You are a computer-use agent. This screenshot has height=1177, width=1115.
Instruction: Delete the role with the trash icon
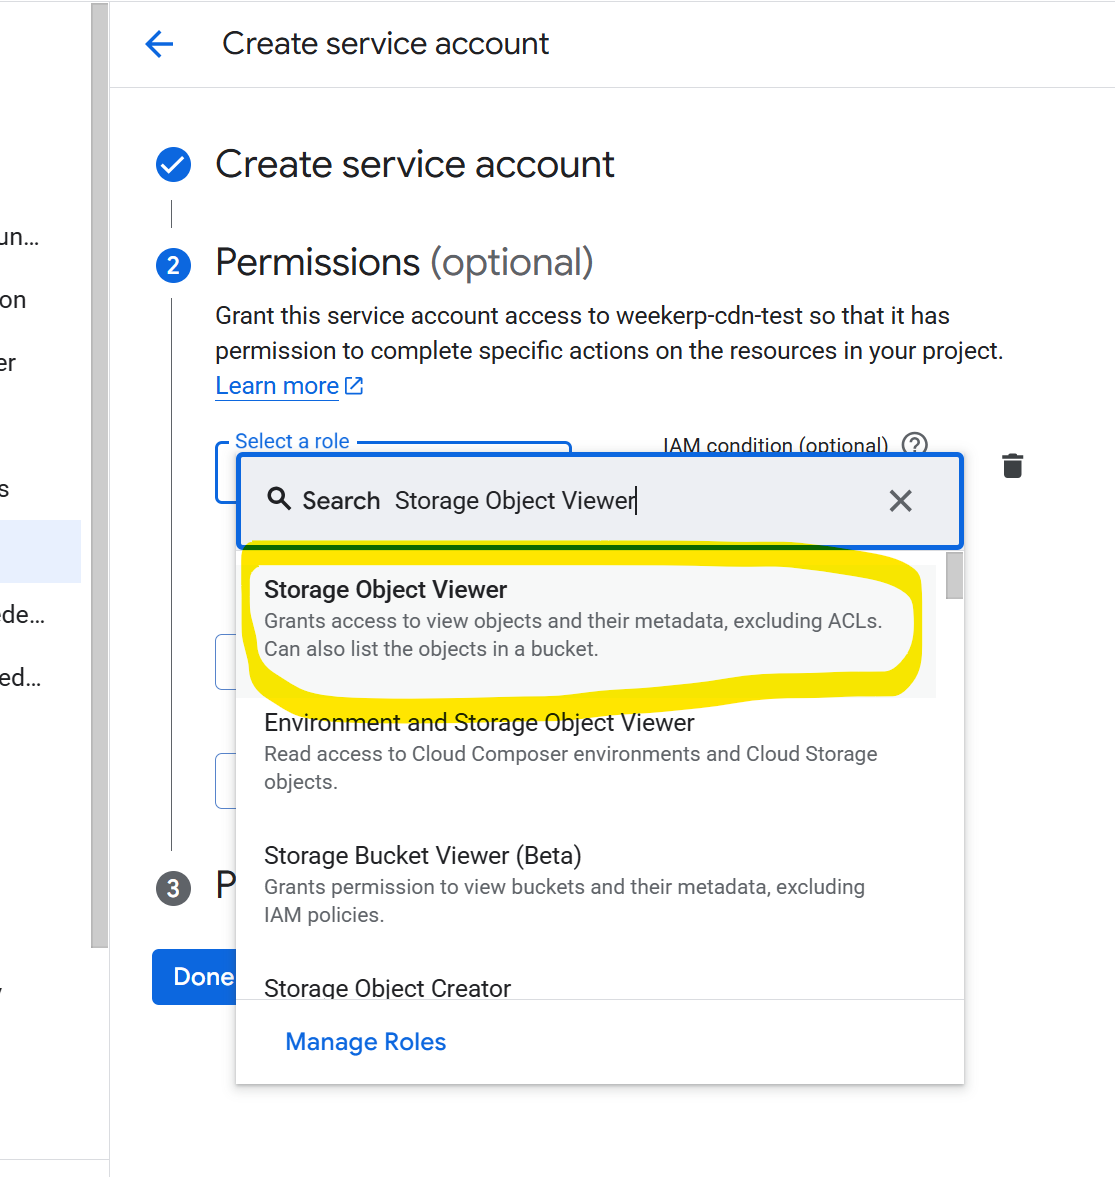[1012, 466]
